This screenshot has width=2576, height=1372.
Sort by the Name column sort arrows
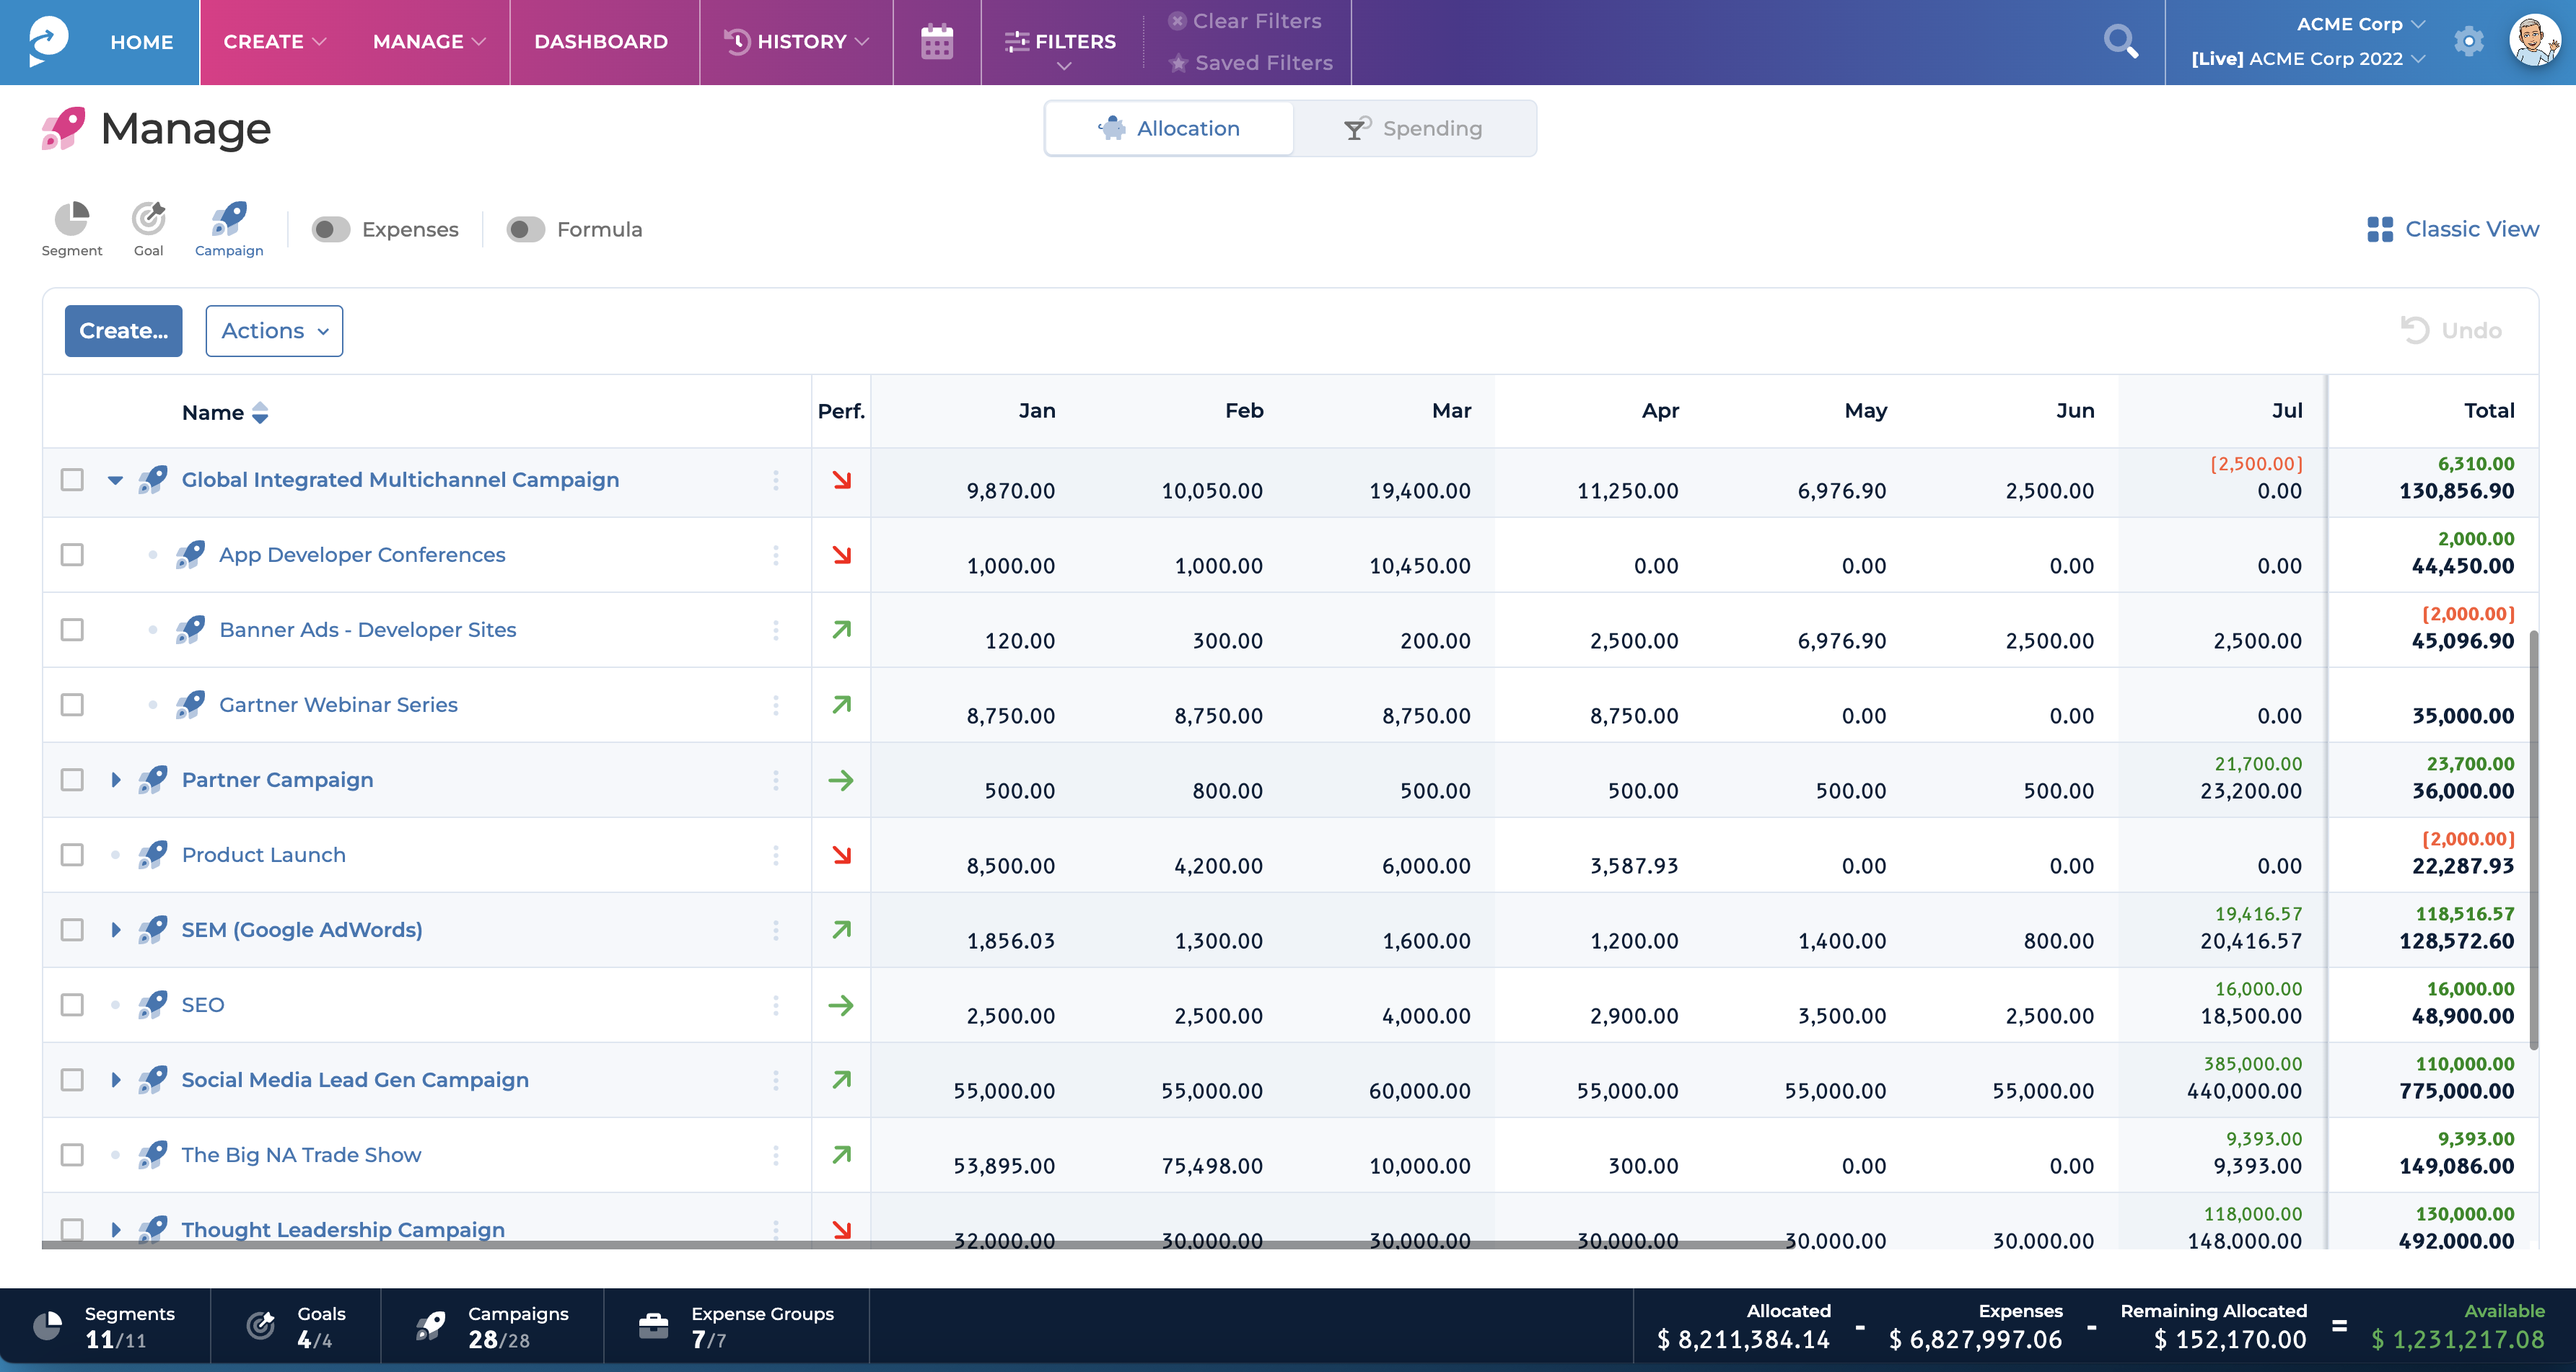(260, 412)
